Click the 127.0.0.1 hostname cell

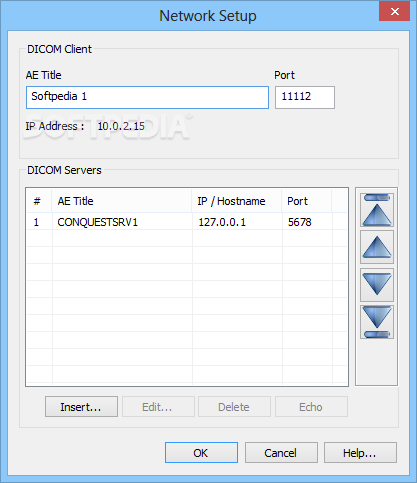pyautogui.click(x=237, y=222)
